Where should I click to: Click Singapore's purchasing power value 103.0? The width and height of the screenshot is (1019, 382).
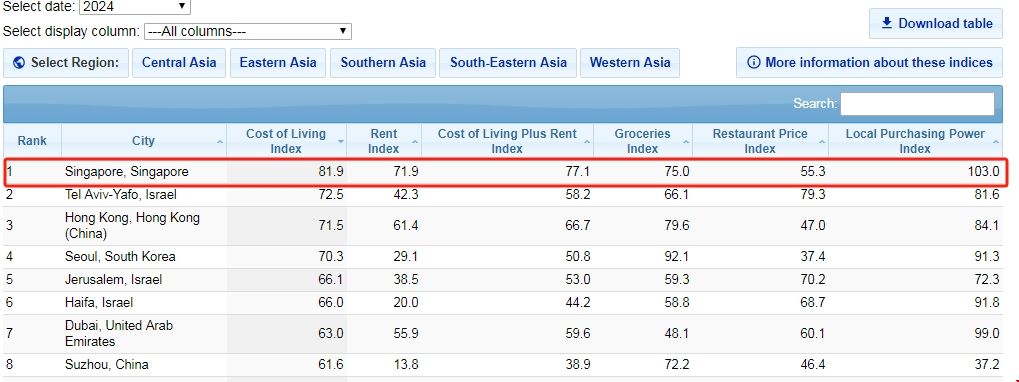(983, 172)
